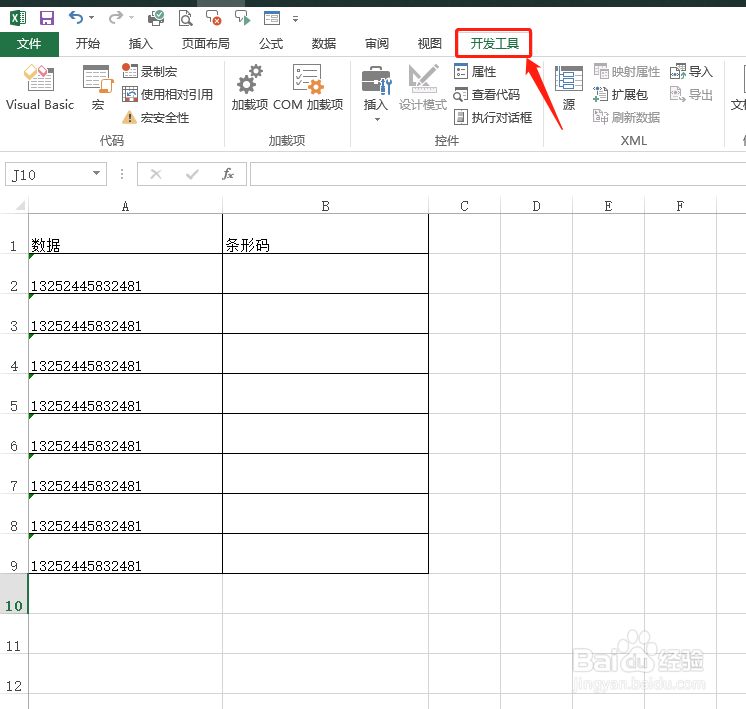746x709 pixels.
Task: Expand the Name Box dropdown arrow
Action: 97,174
